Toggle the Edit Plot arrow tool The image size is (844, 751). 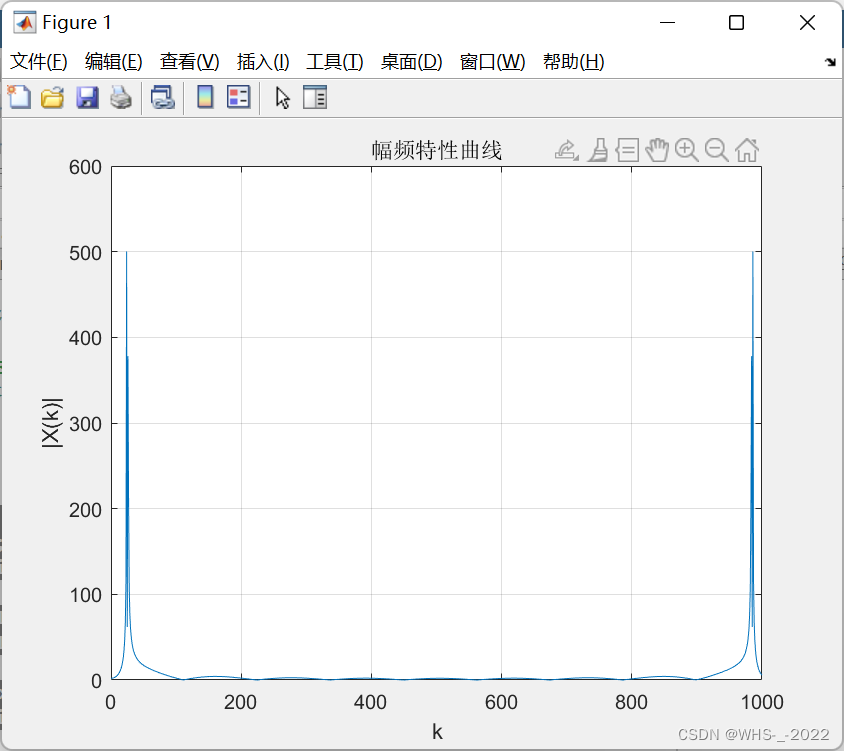tap(283, 98)
